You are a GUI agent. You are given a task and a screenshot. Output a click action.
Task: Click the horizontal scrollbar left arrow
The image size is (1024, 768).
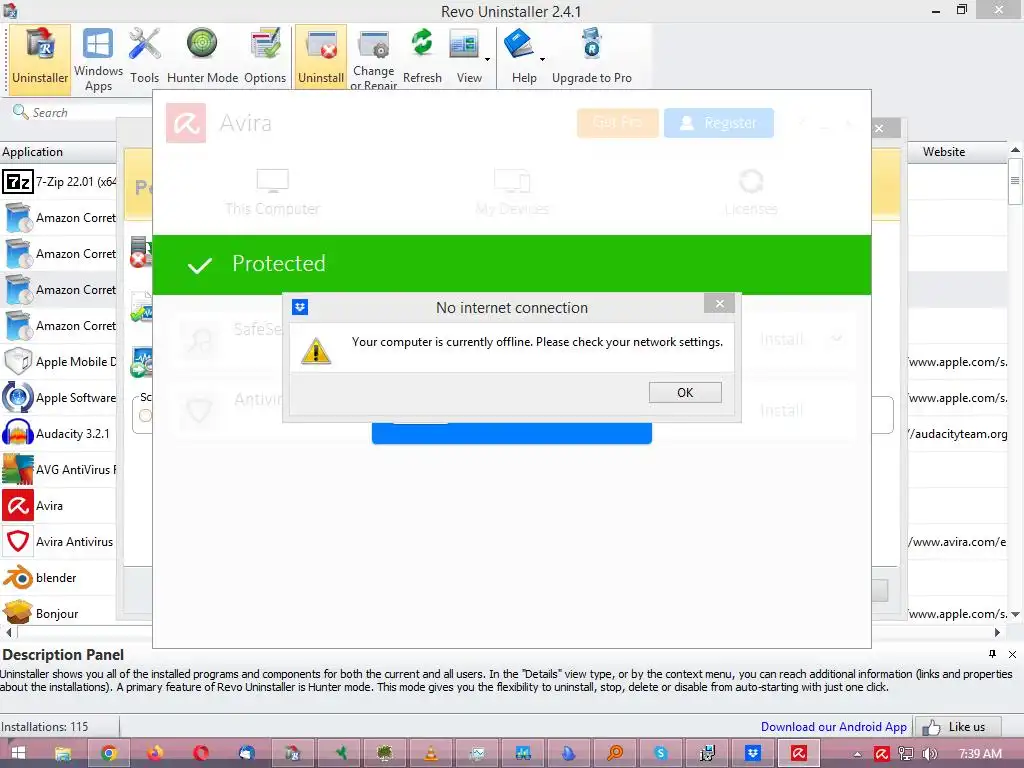[x=8, y=632]
